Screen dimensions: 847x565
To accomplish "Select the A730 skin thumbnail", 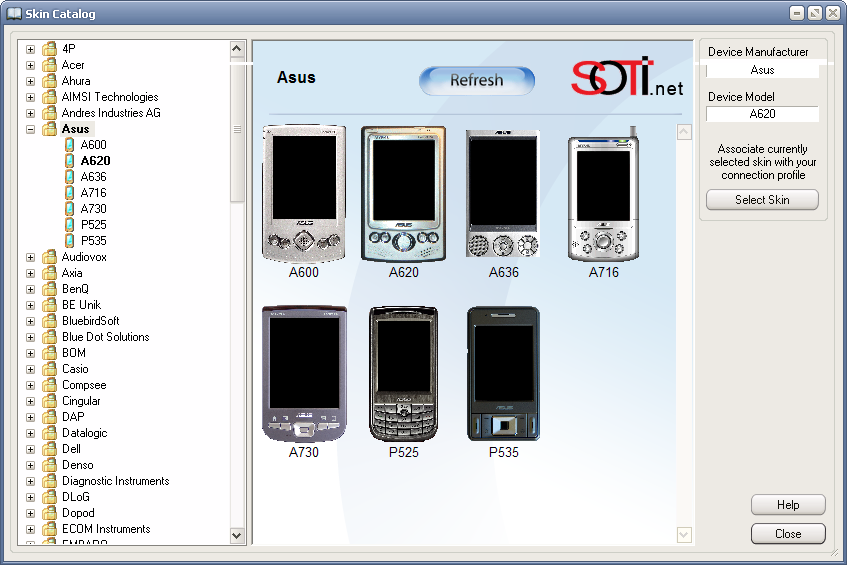I will tap(304, 374).
